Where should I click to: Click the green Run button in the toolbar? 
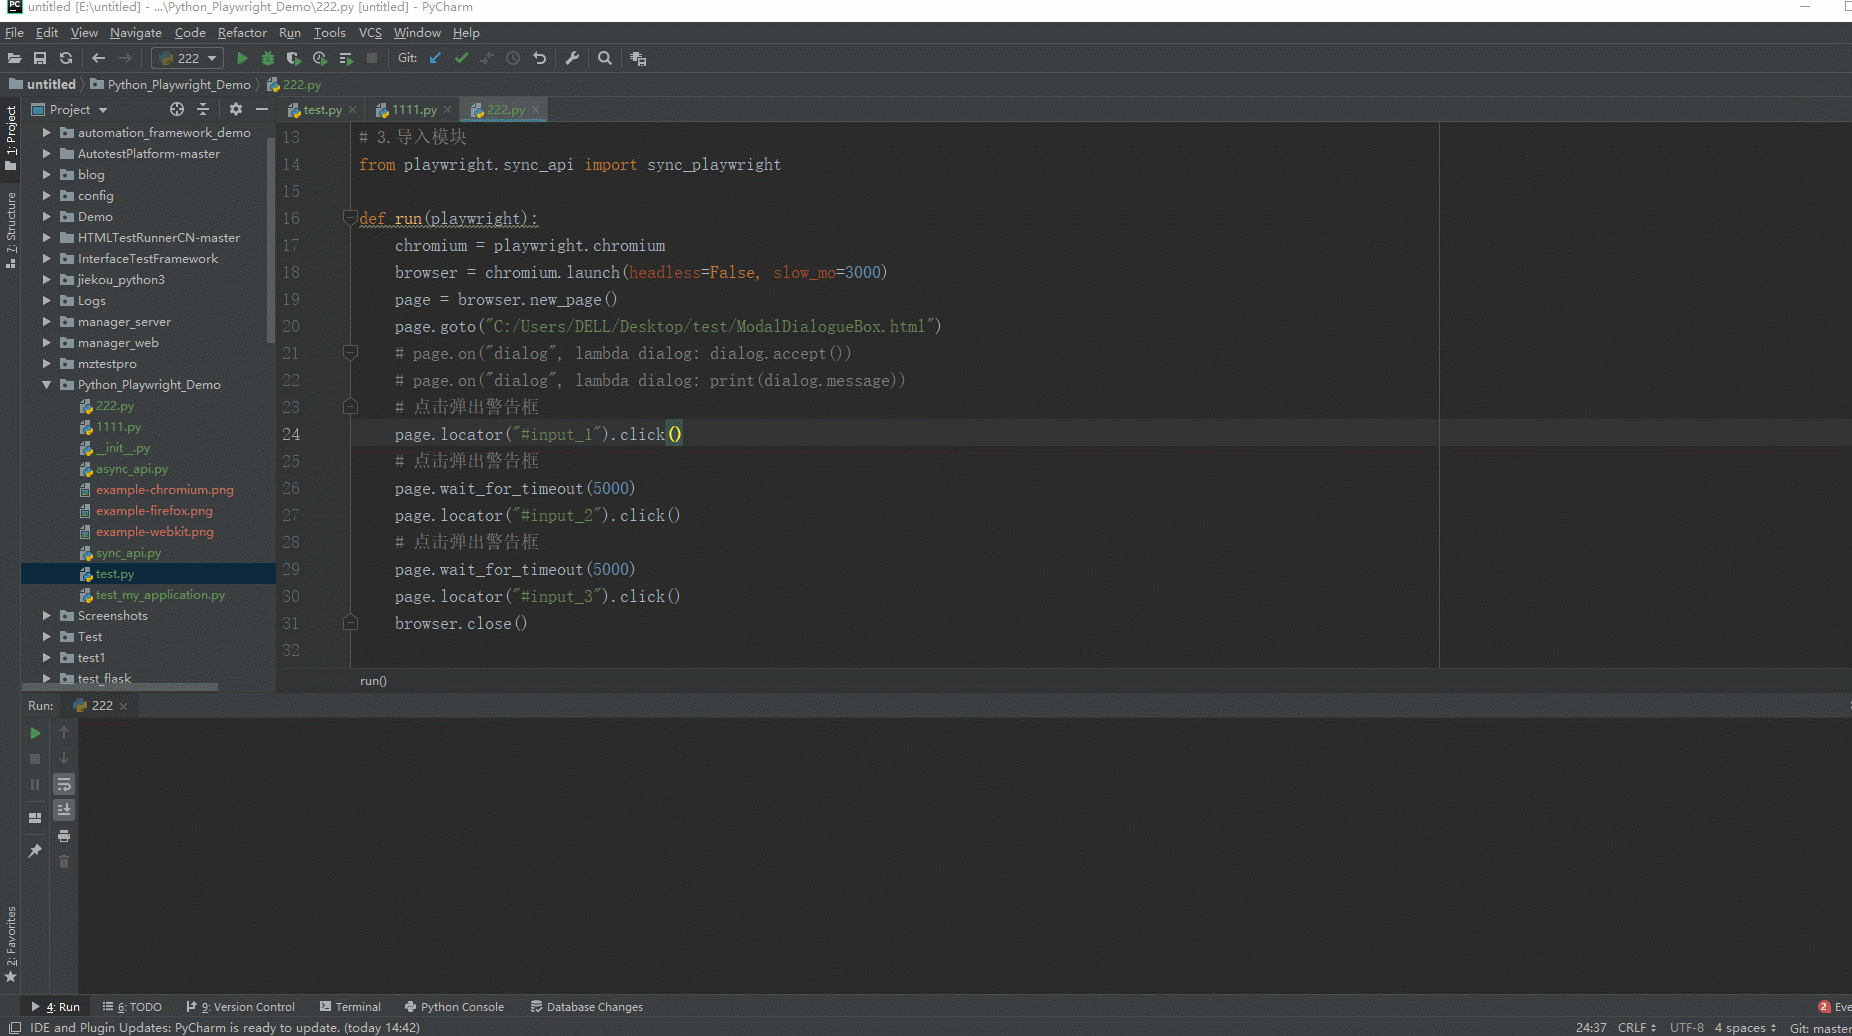(242, 58)
